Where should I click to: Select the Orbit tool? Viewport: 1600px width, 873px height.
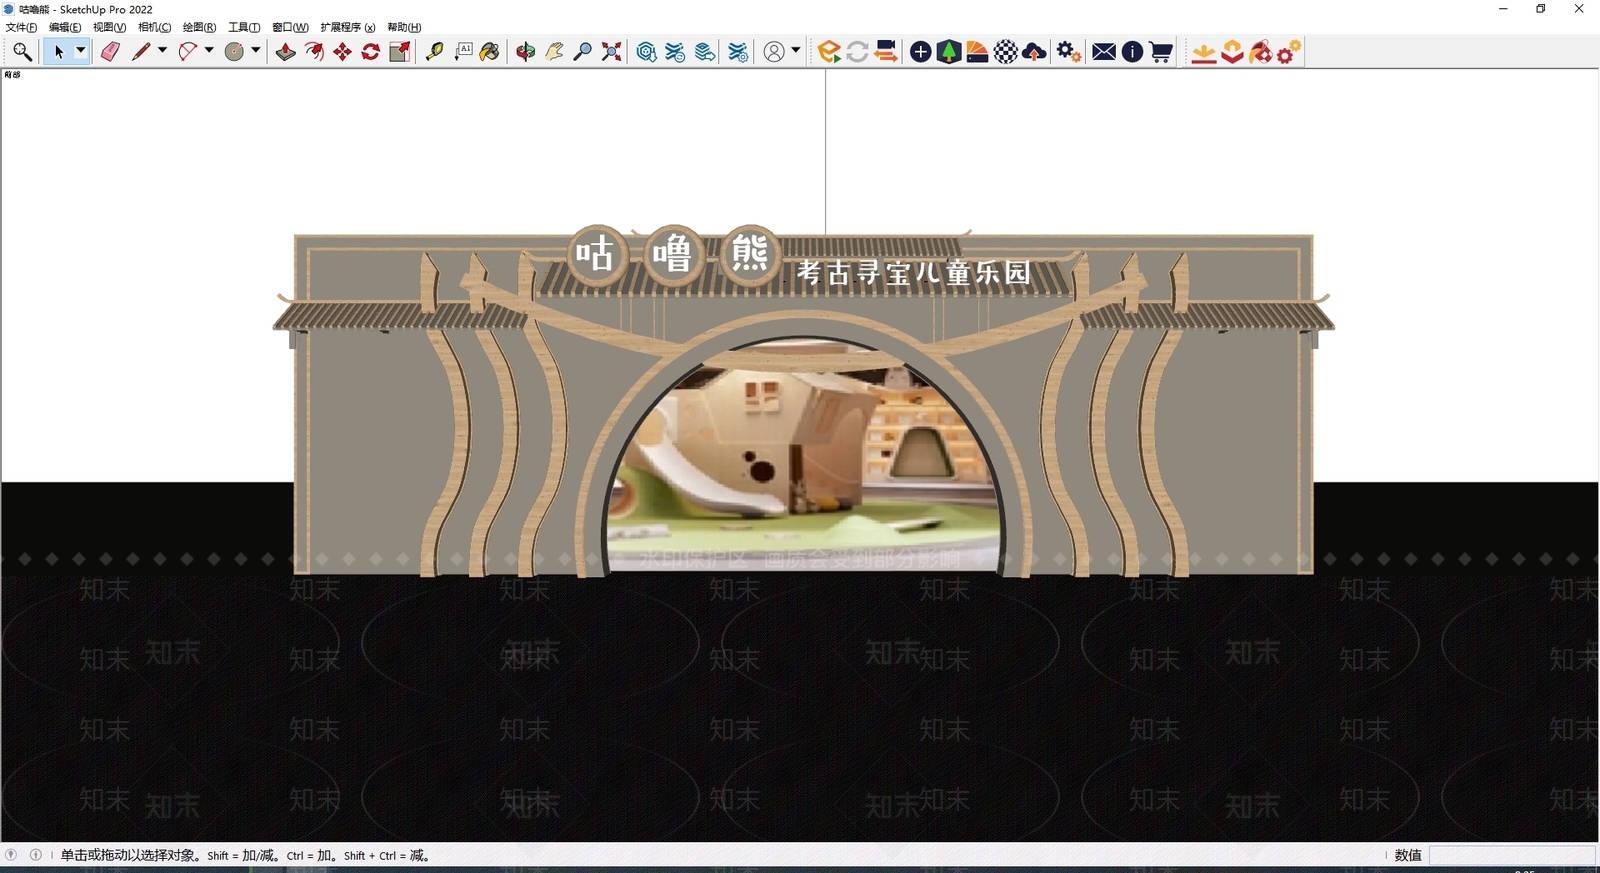pyautogui.click(x=526, y=52)
